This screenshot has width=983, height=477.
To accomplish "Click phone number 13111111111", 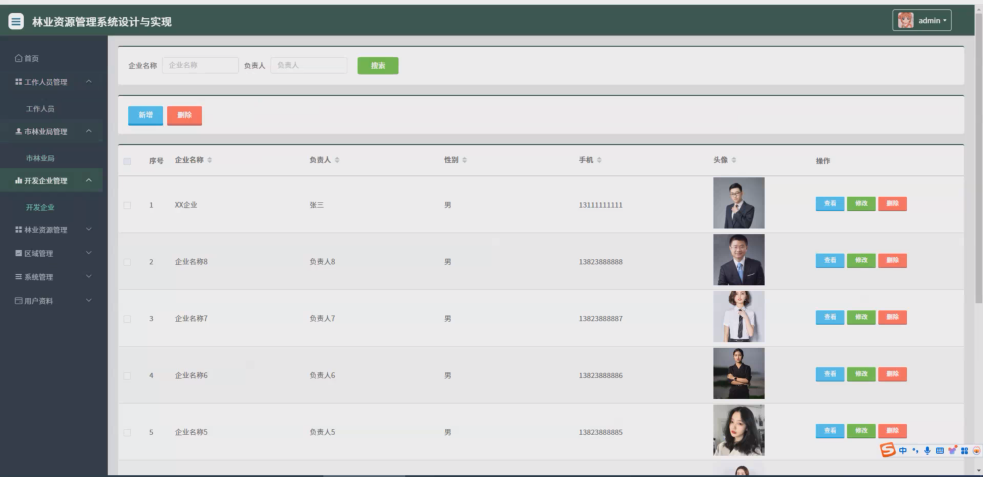I will tap(601, 205).
